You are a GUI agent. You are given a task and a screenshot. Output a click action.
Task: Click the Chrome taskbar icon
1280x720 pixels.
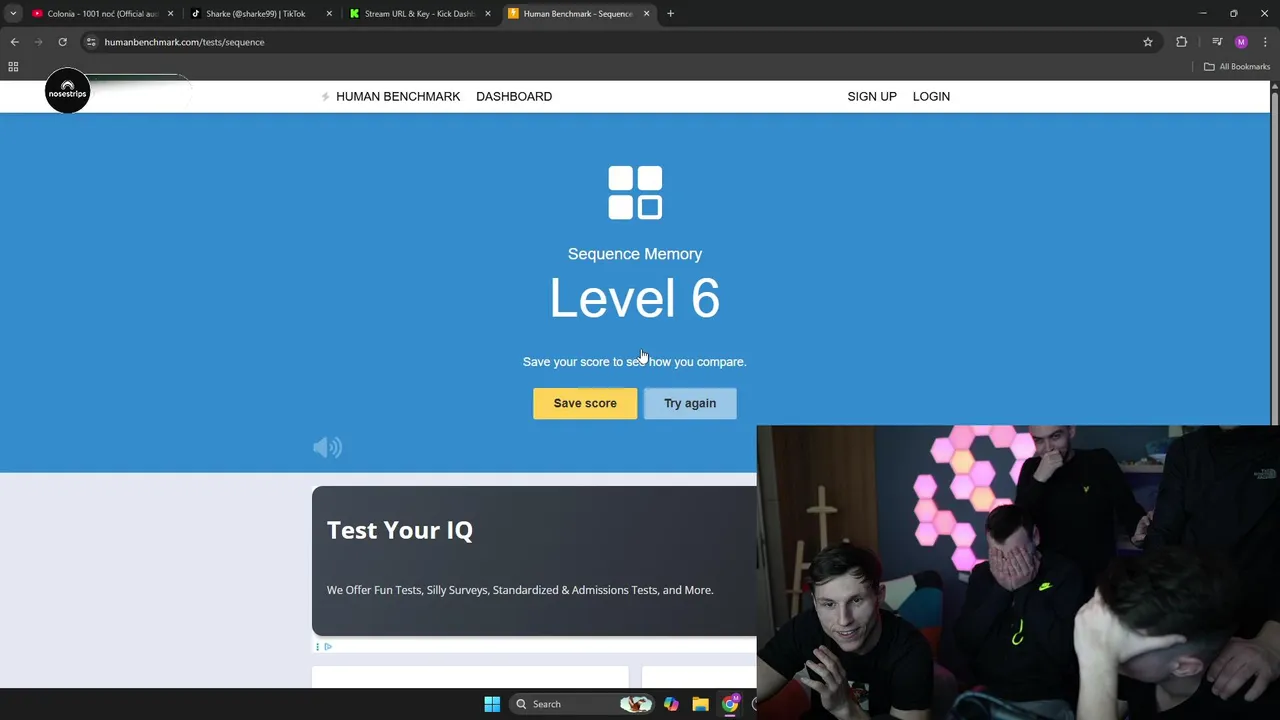click(x=730, y=704)
